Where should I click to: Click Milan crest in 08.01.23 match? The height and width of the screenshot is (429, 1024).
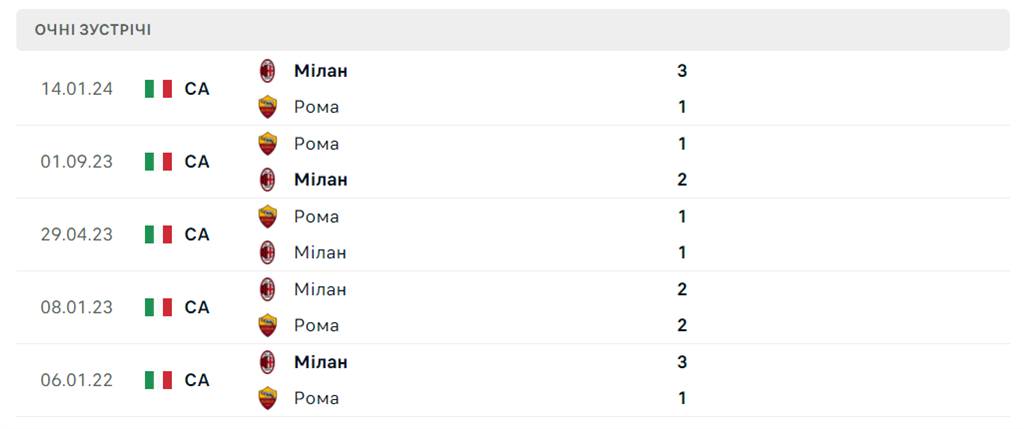(x=267, y=290)
